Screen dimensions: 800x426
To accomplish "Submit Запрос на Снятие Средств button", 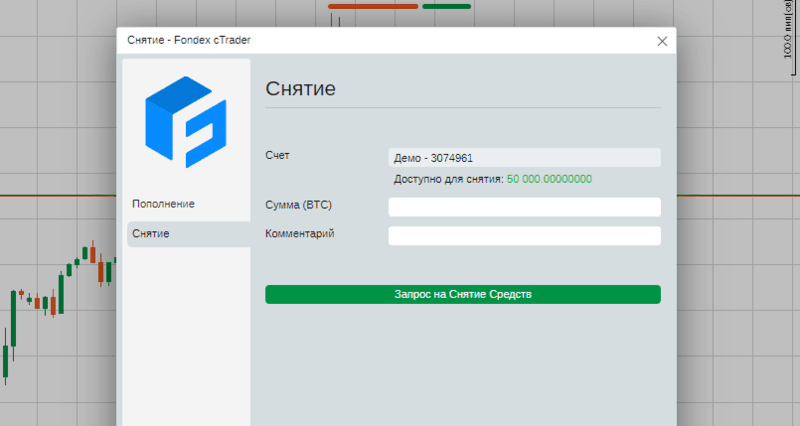I will pyautogui.click(x=463, y=294).
